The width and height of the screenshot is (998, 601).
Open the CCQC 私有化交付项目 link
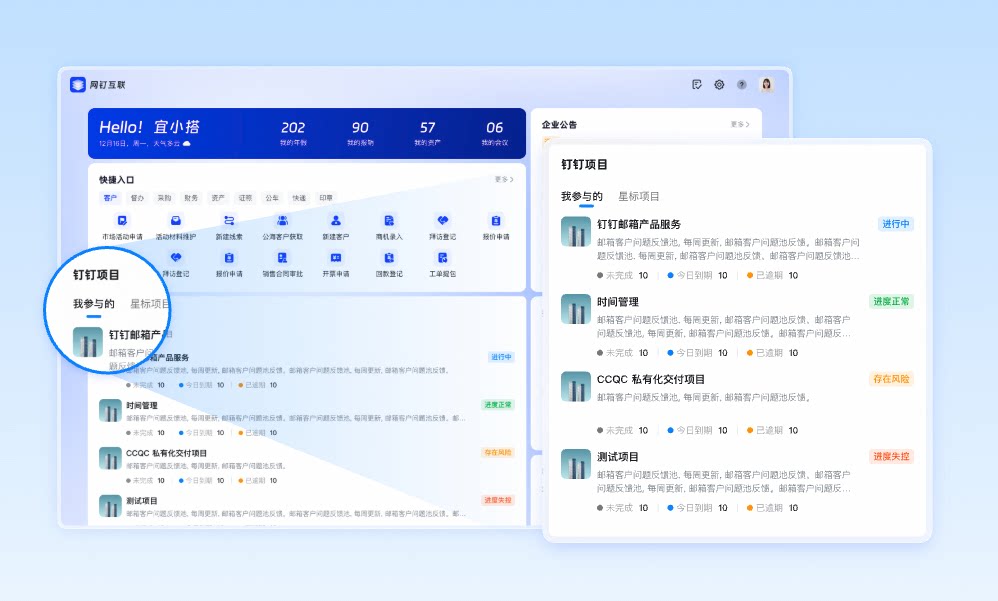click(x=650, y=379)
